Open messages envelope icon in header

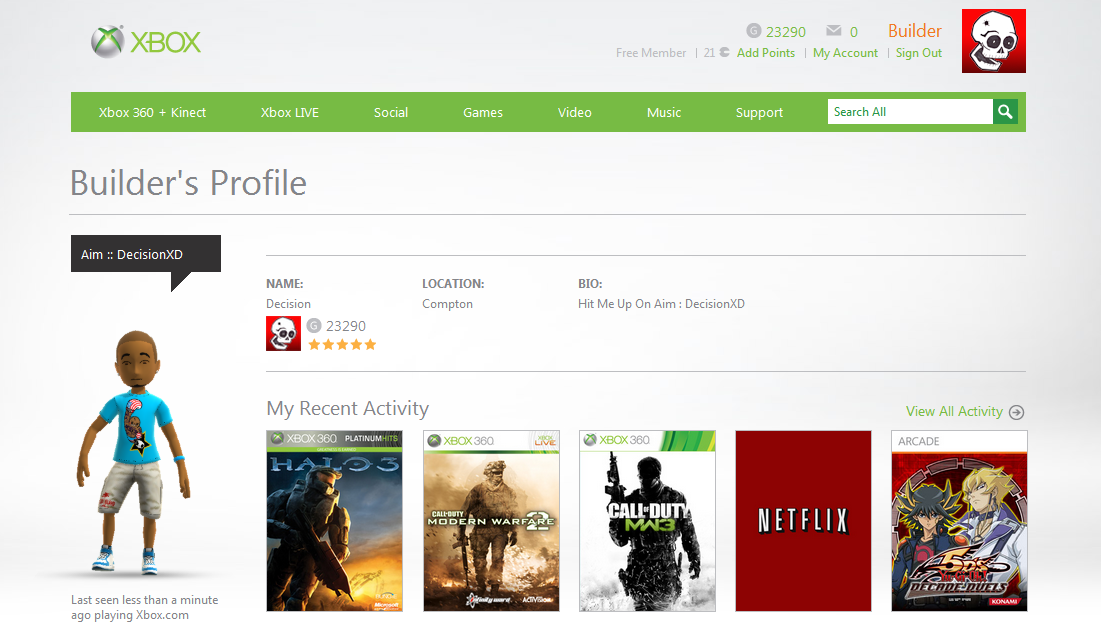(833, 30)
